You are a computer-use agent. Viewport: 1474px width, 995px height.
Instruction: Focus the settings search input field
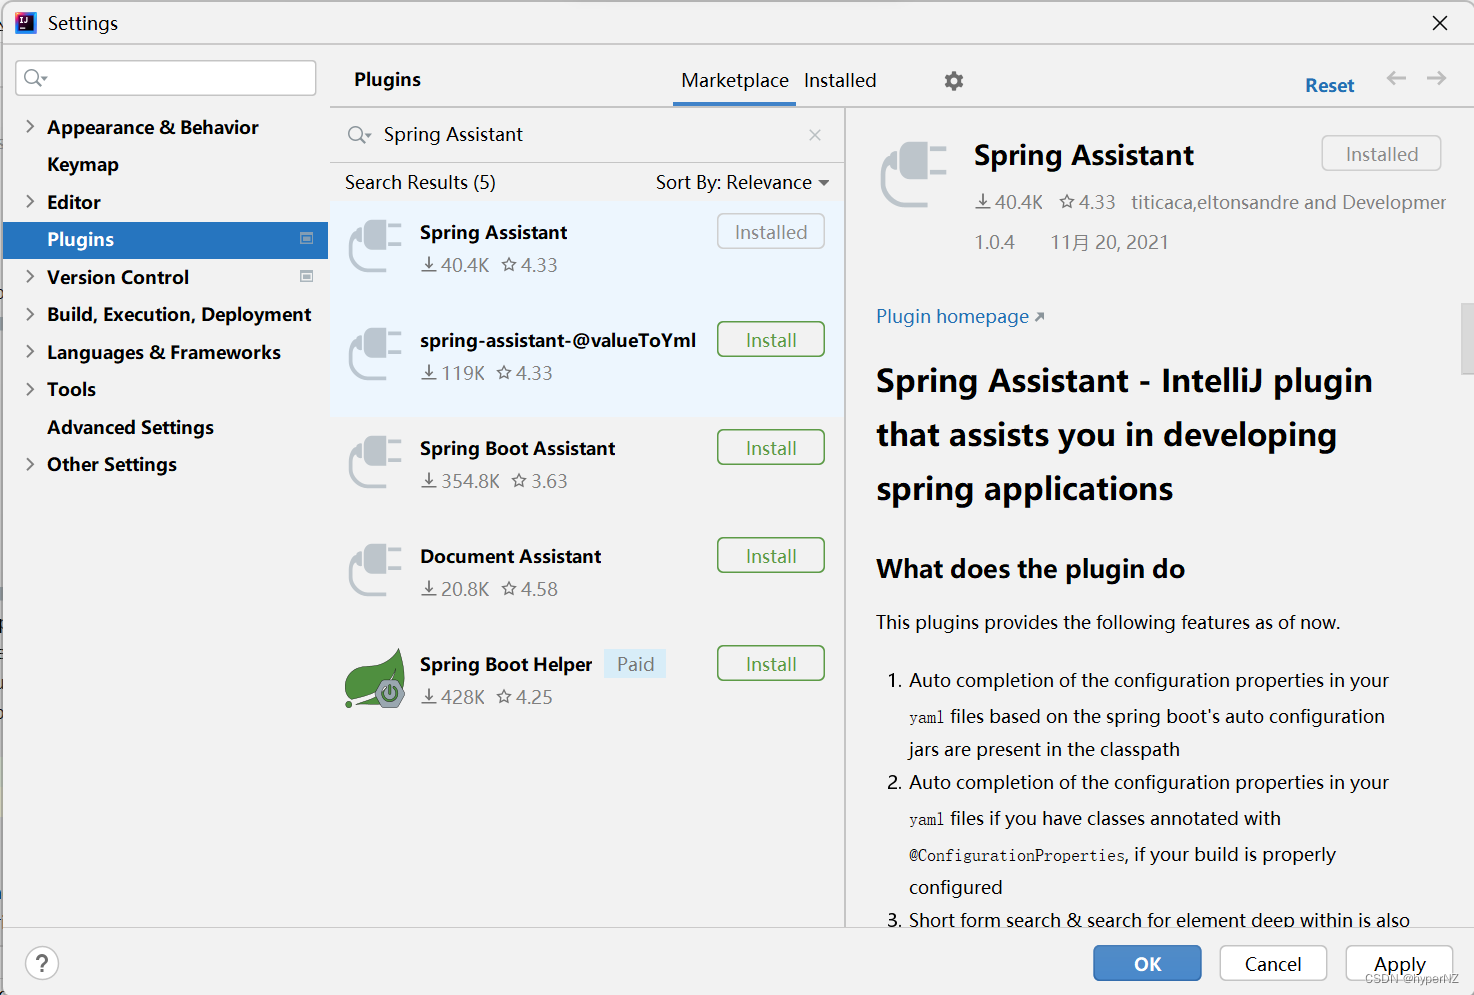pyautogui.click(x=166, y=78)
